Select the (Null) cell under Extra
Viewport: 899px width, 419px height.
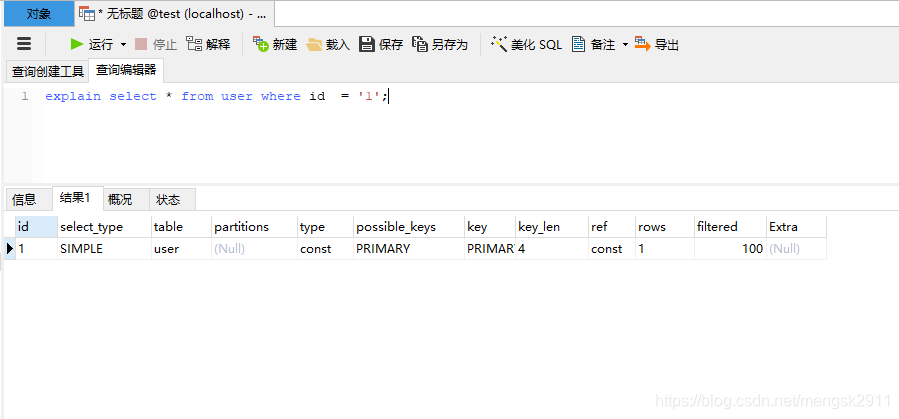point(796,249)
